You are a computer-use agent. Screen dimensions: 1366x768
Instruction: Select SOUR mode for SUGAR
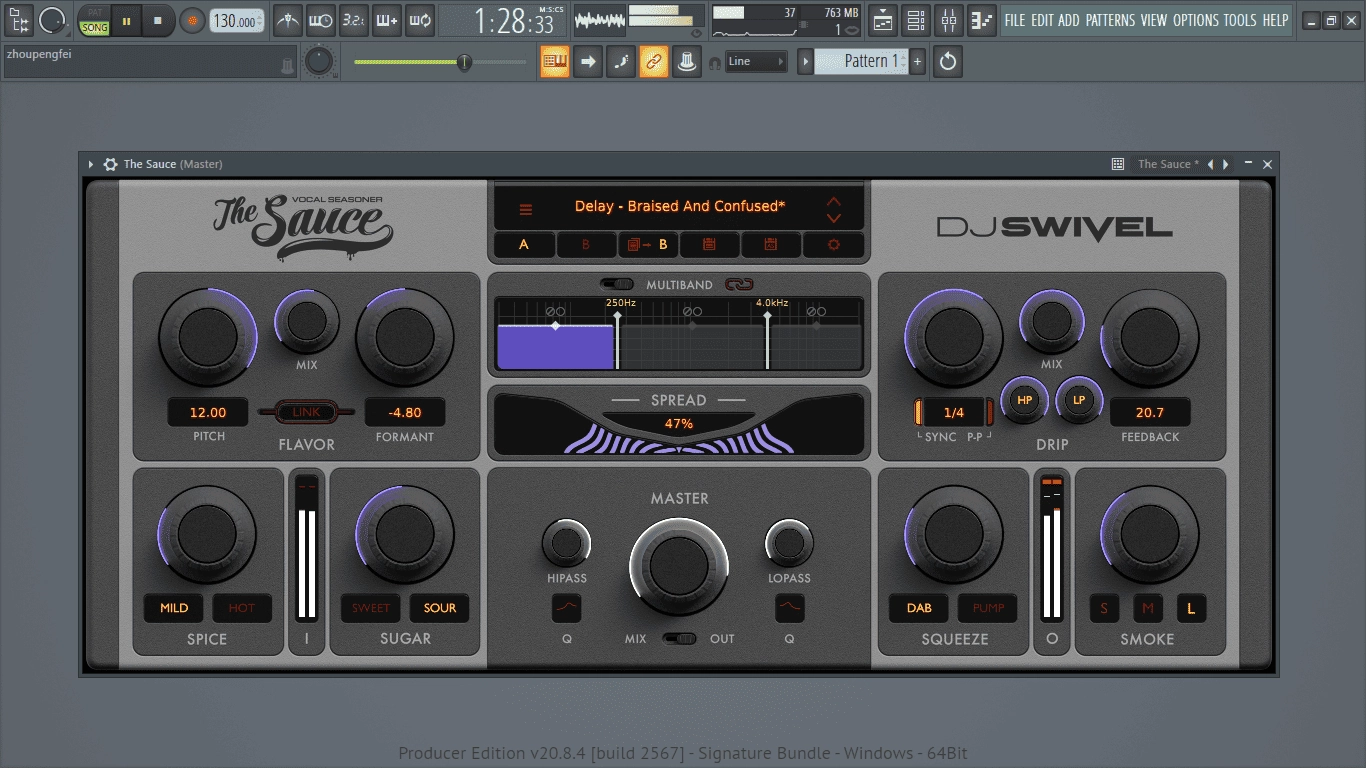pyautogui.click(x=440, y=608)
